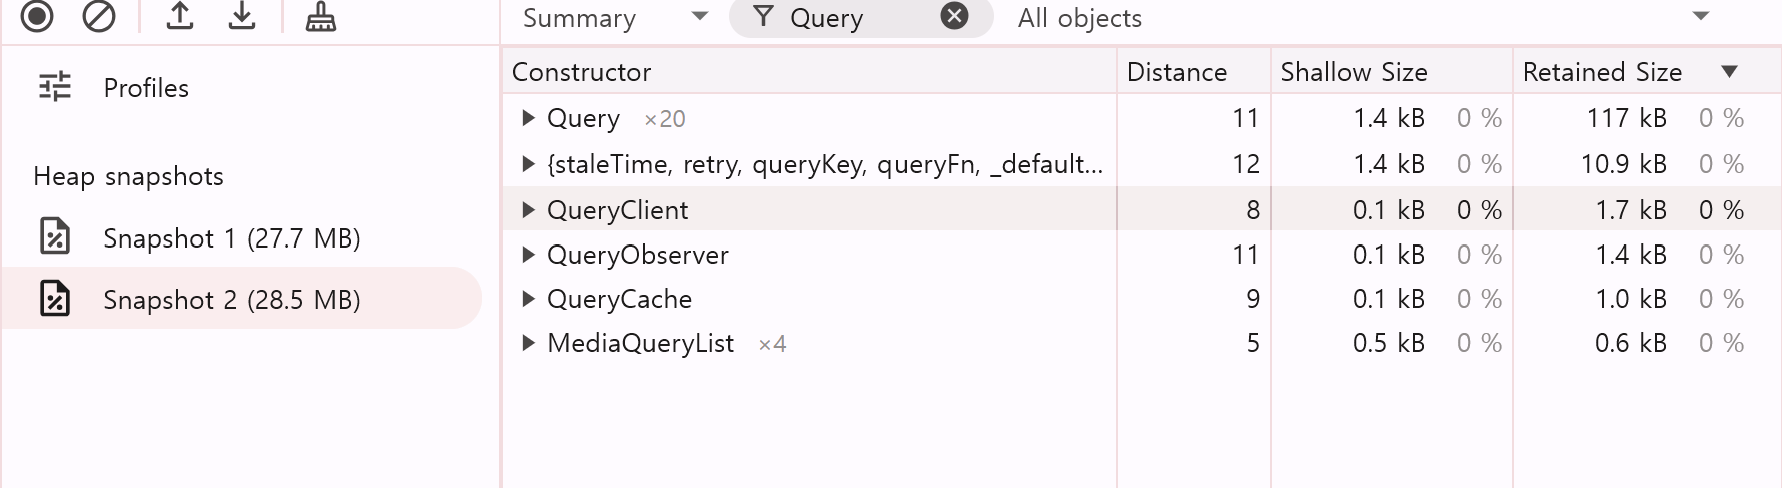Open the All objects dropdown
Screen dimensions: 1782x488
tap(1360, 17)
